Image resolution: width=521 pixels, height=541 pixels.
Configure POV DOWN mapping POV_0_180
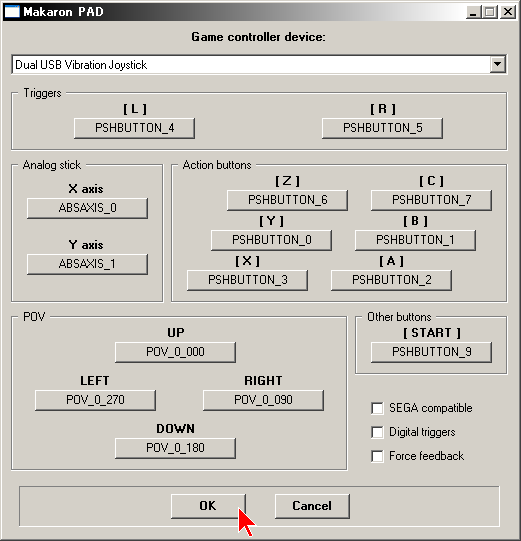(x=176, y=448)
